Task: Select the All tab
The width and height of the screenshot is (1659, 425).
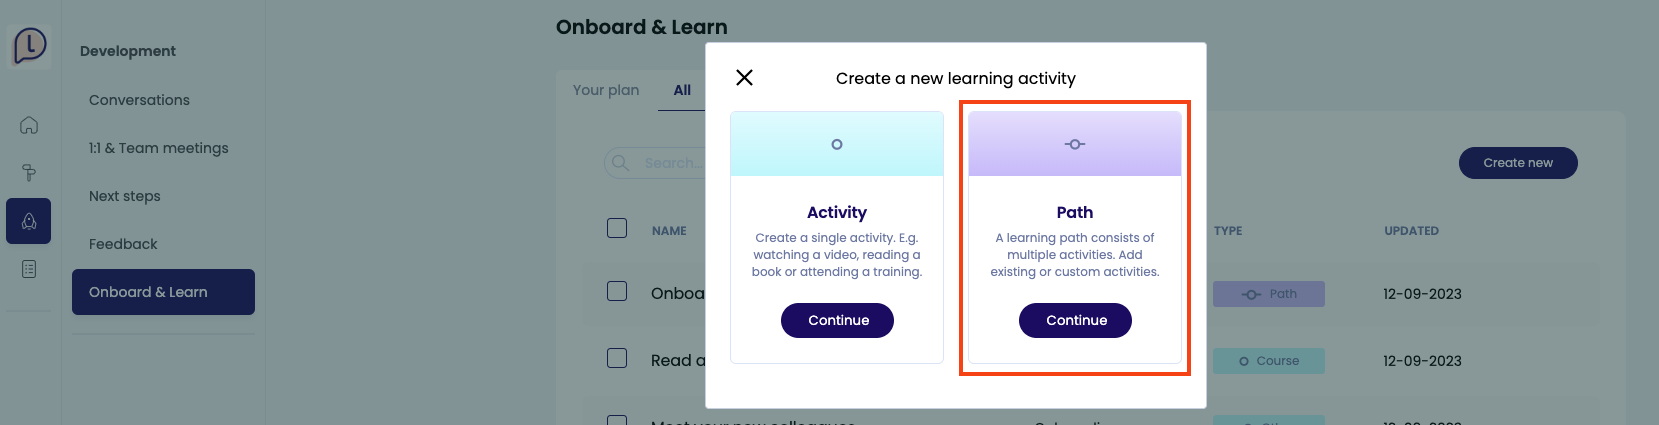Action: [682, 90]
